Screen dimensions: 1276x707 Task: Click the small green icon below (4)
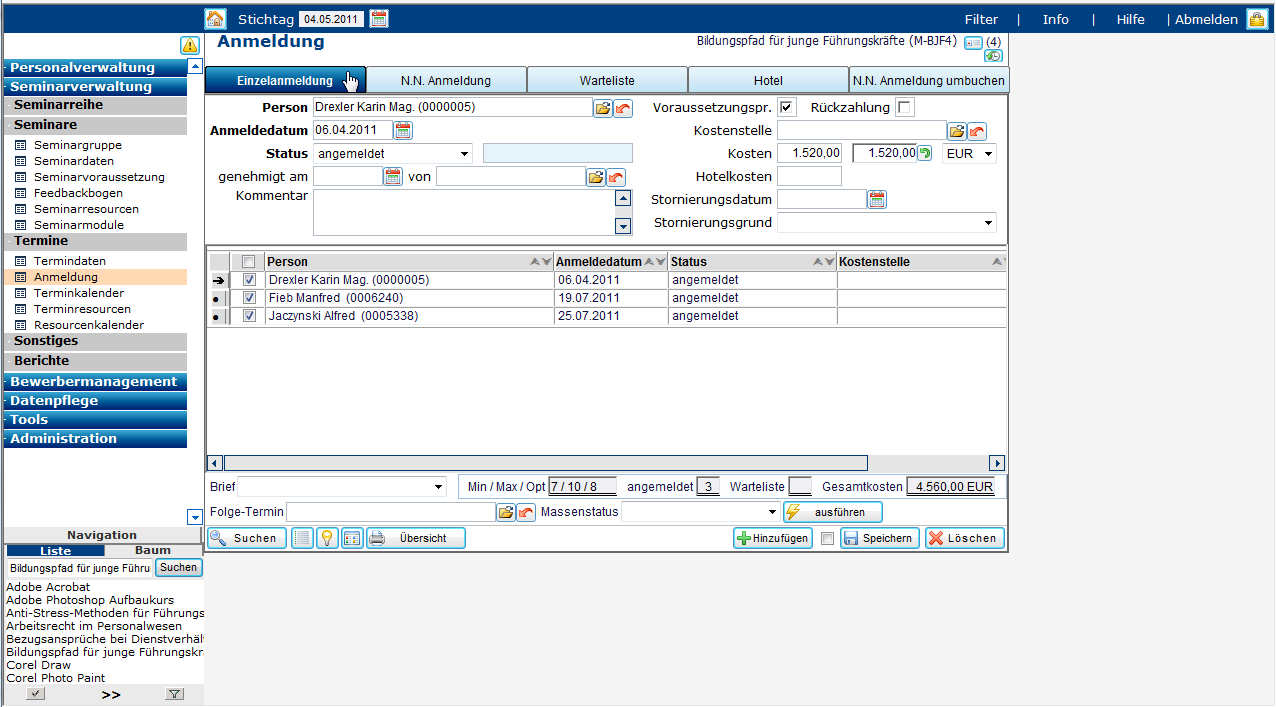pyautogui.click(x=993, y=56)
